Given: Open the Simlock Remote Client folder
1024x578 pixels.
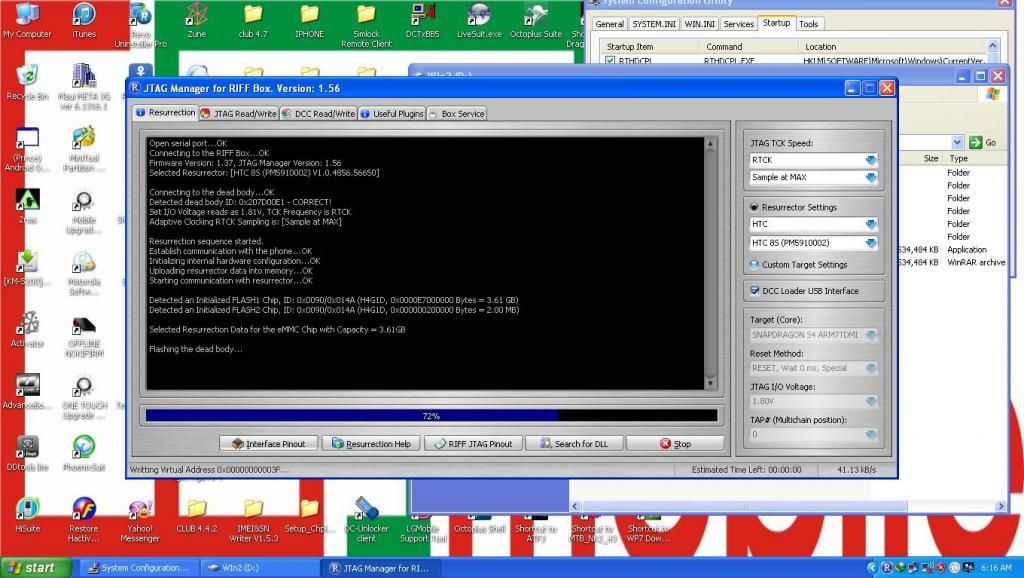Looking at the screenshot, I should tap(366, 25).
